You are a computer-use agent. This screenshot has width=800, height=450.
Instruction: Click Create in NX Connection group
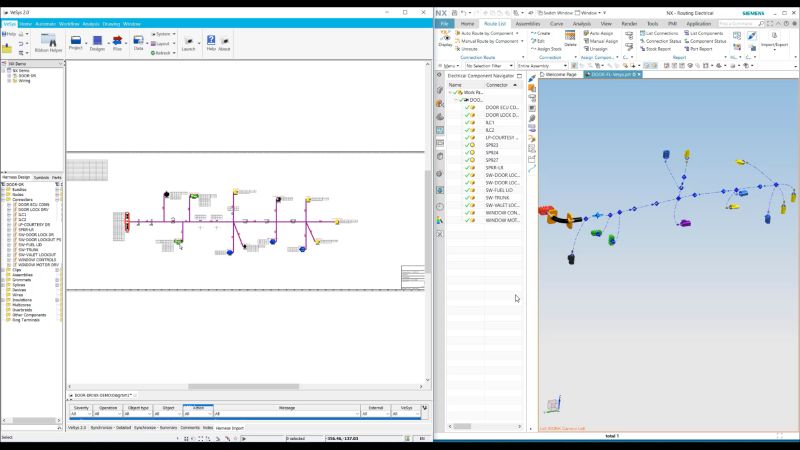click(540, 33)
